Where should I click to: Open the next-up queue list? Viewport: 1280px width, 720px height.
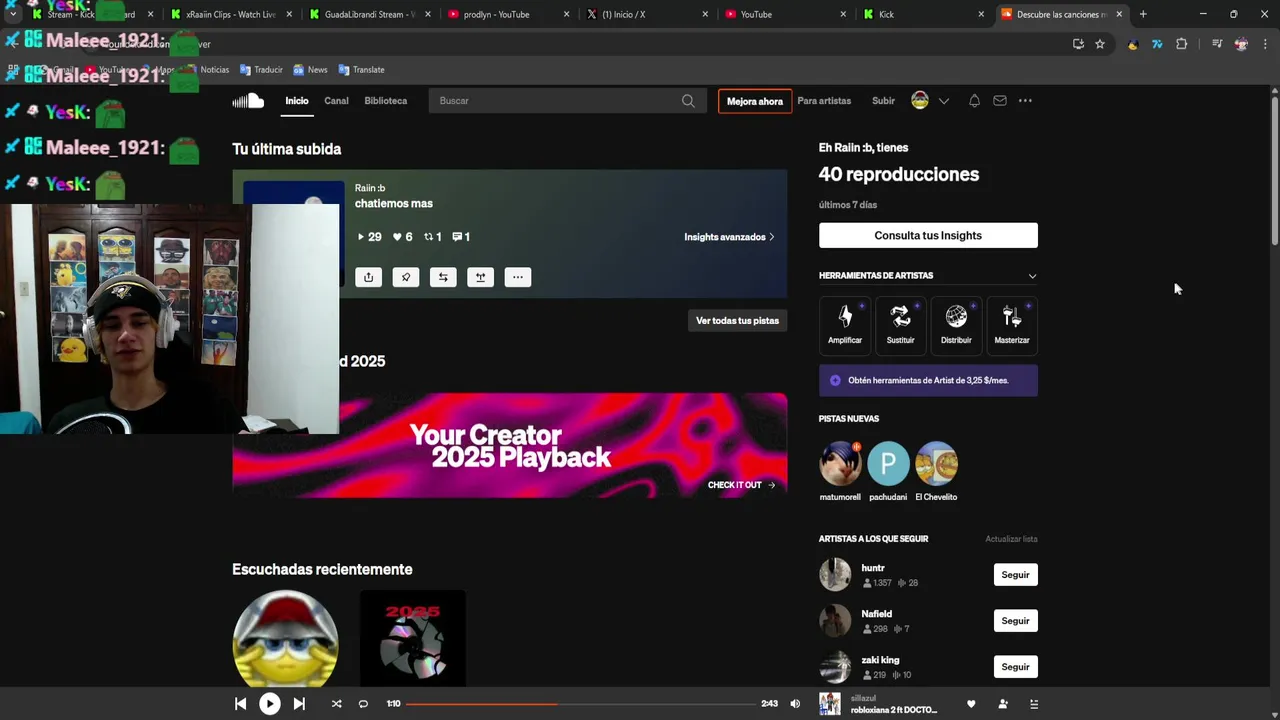click(x=1034, y=704)
